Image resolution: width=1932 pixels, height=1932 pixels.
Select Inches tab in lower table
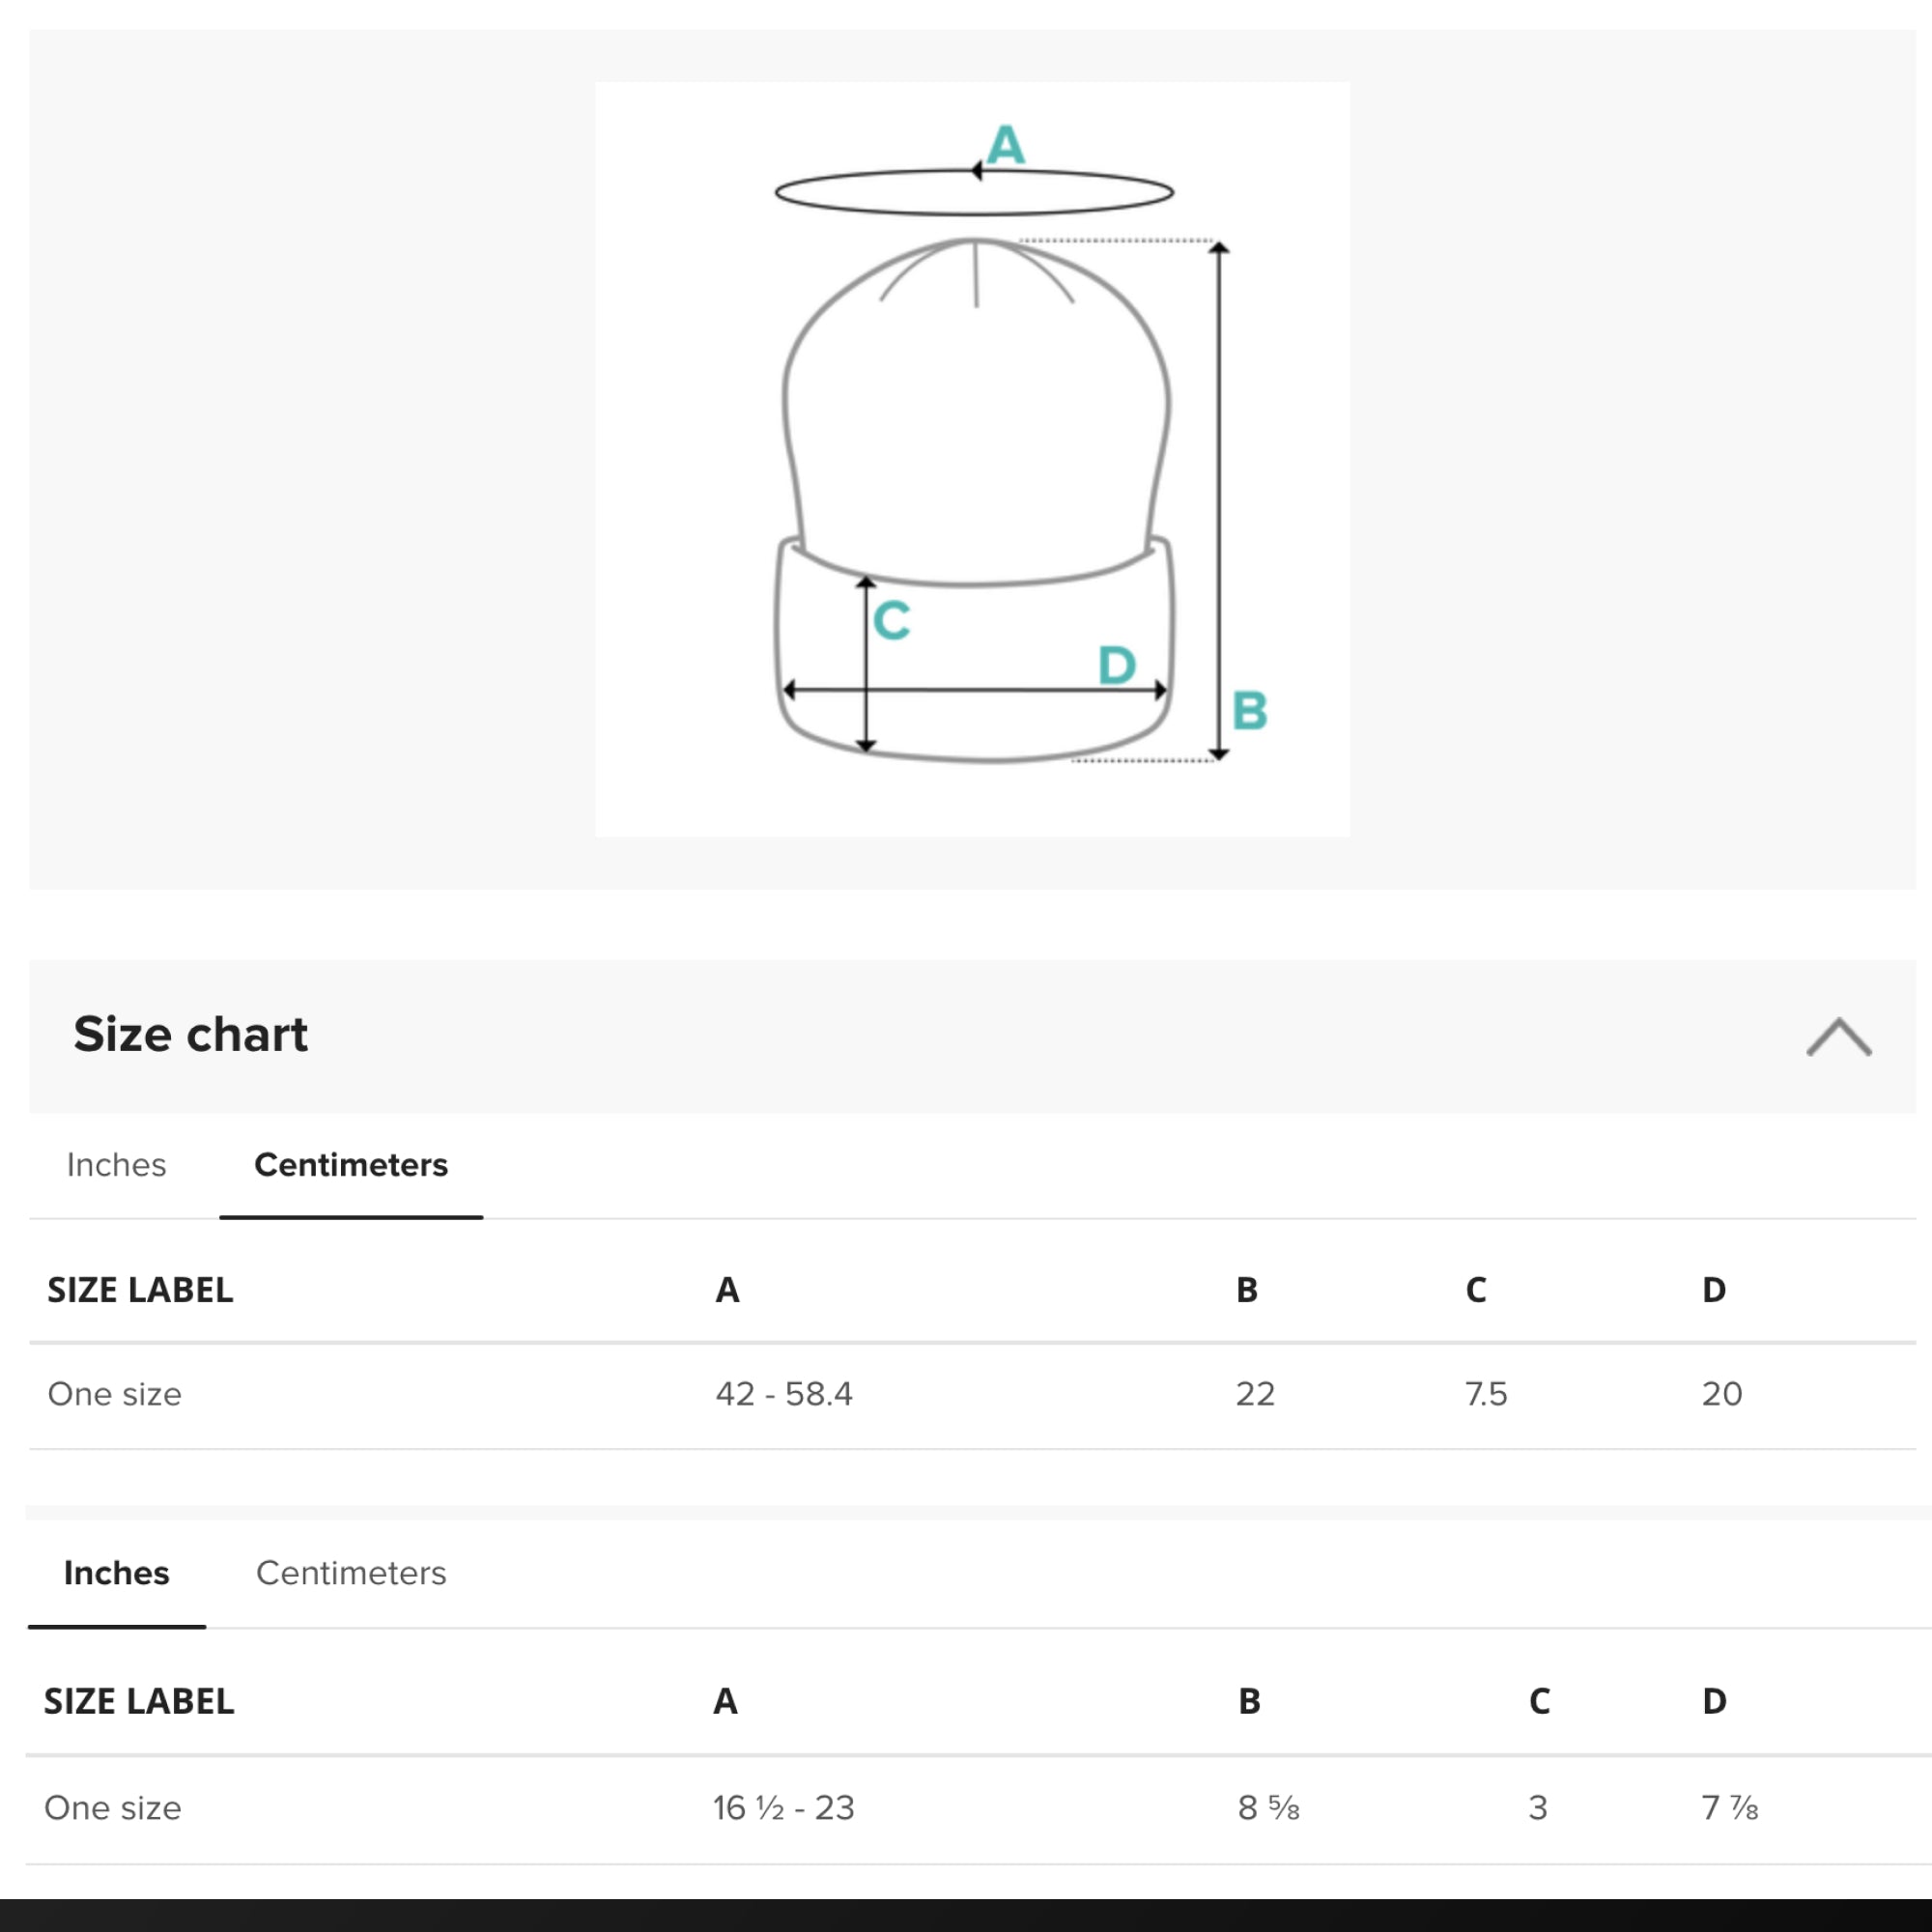[x=116, y=1573]
